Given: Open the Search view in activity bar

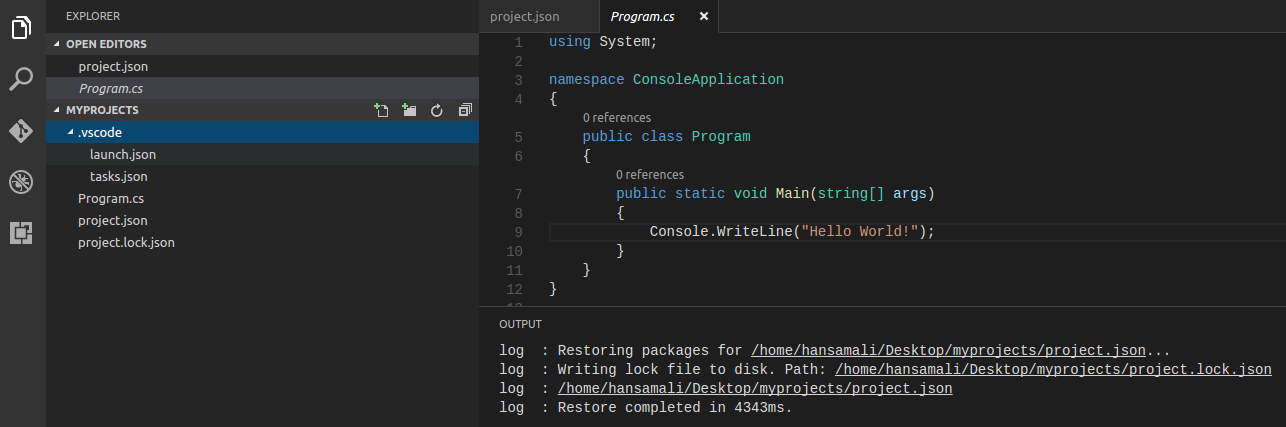Looking at the screenshot, I should pyautogui.click(x=22, y=79).
